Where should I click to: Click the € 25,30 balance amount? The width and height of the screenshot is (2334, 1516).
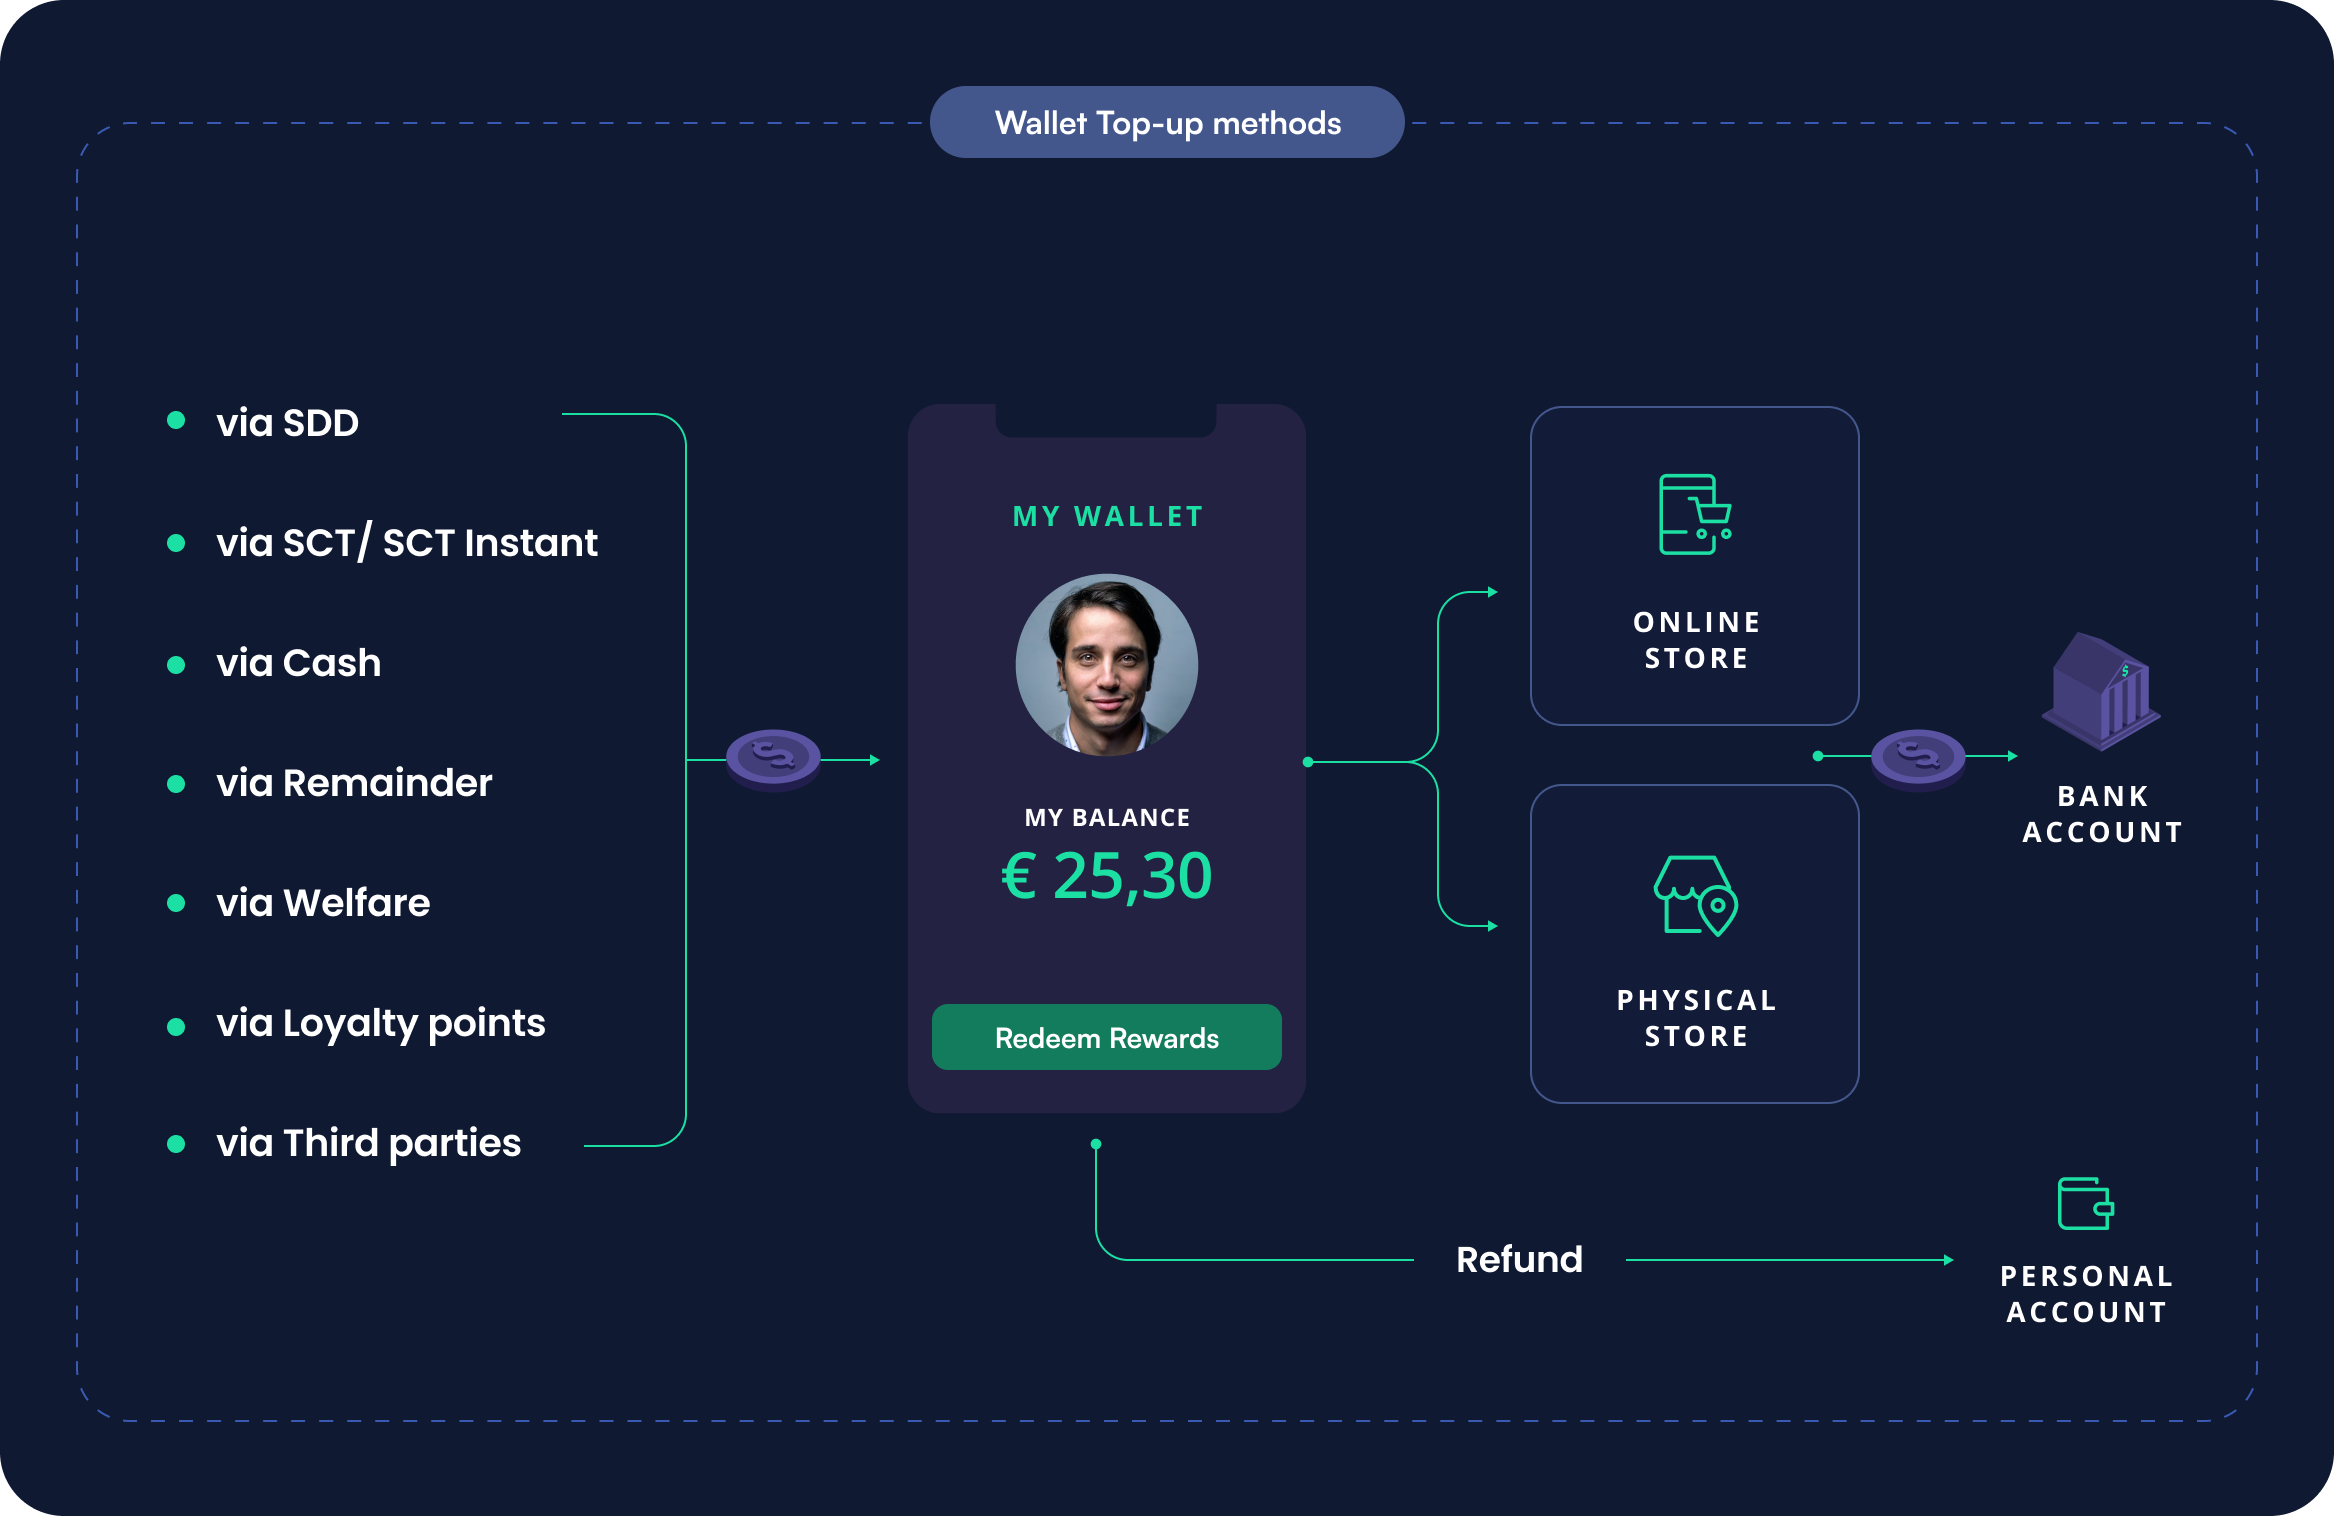[1106, 876]
